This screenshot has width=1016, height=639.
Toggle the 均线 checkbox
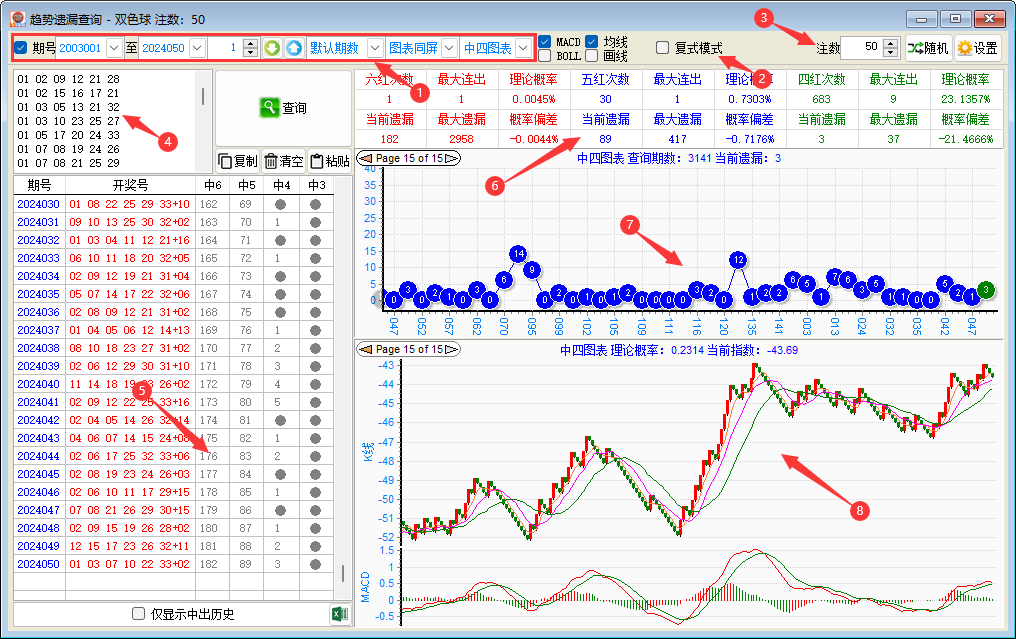592,41
